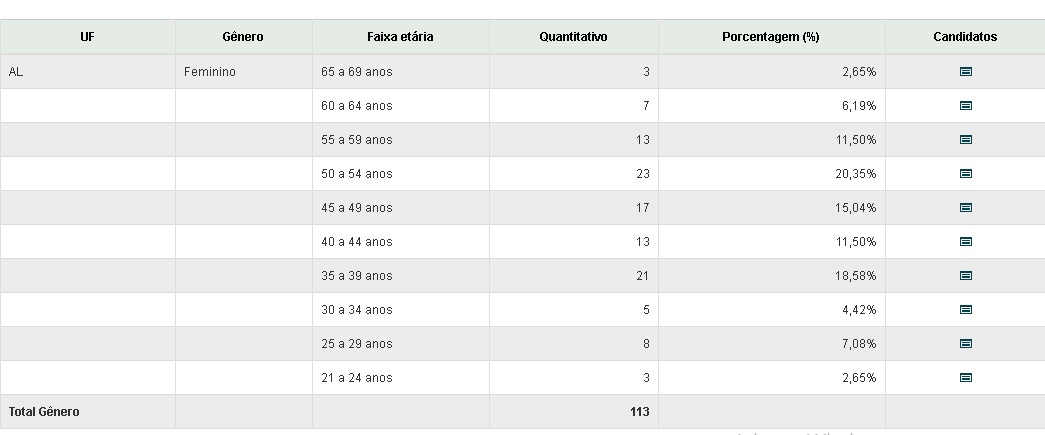Click the Total Gênero row label
This screenshot has width=1045, height=435.
[44, 412]
